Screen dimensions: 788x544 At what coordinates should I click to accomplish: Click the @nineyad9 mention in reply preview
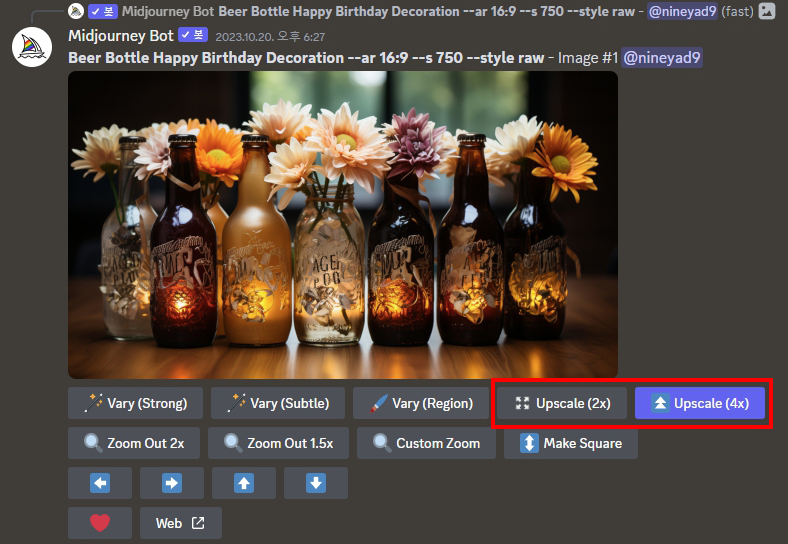click(682, 11)
